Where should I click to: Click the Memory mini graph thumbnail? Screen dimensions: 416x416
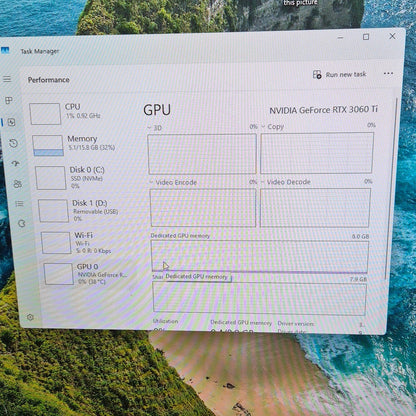(x=48, y=145)
